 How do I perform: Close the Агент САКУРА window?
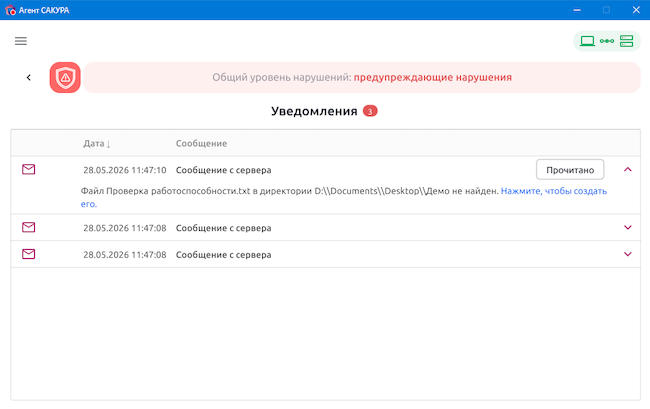[x=636, y=10]
